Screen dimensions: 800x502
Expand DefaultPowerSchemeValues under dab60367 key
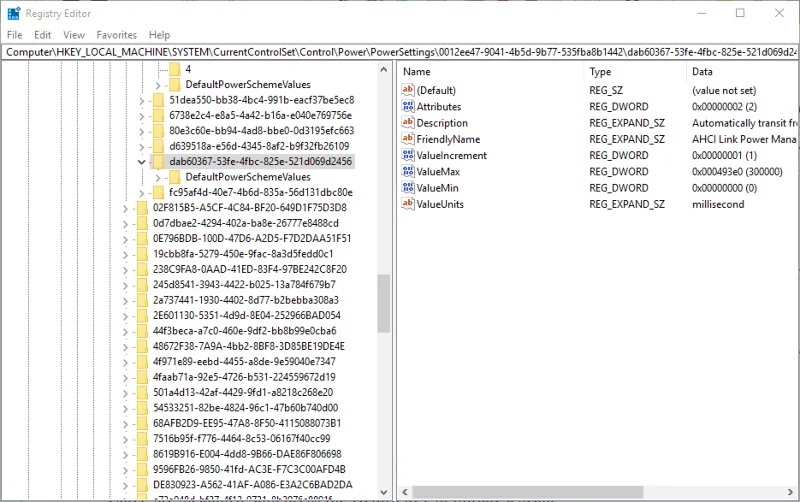pos(158,178)
